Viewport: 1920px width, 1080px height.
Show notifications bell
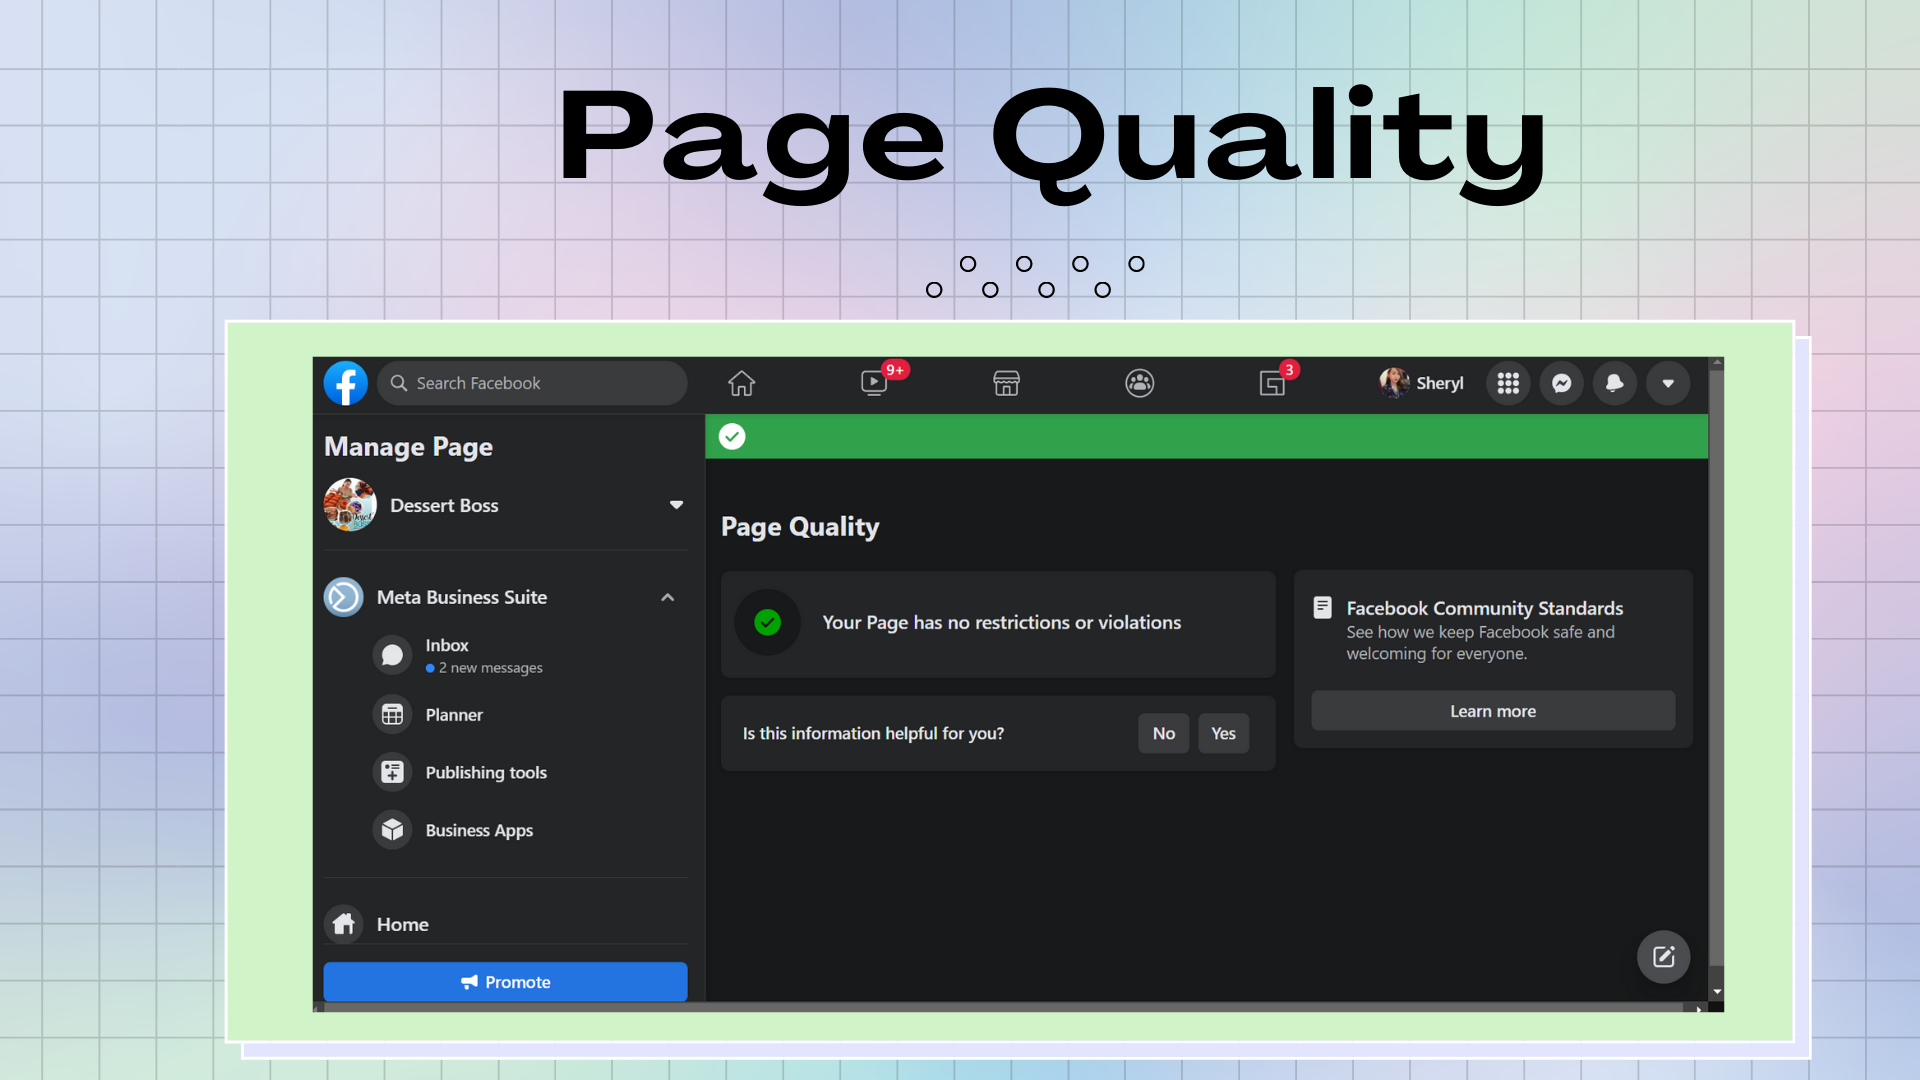tap(1614, 383)
